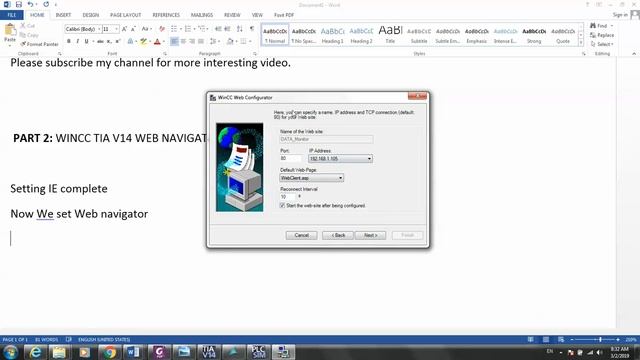Save the document from quick access
This screenshot has height=360, width=640.
click(19, 4)
